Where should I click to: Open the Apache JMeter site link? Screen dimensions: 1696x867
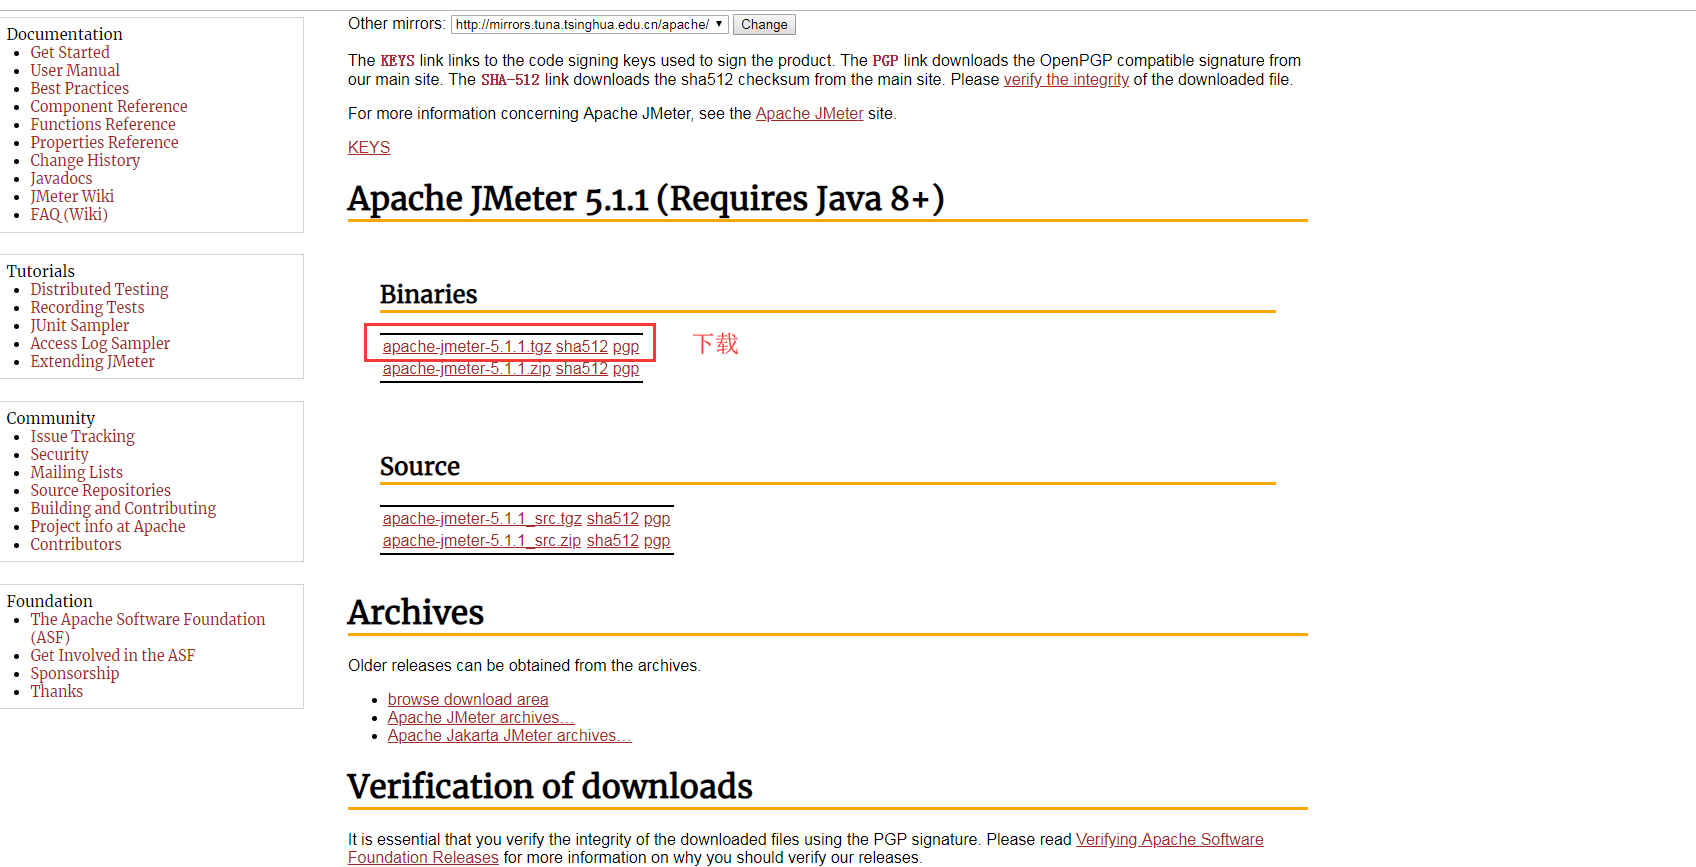tap(809, 113)
